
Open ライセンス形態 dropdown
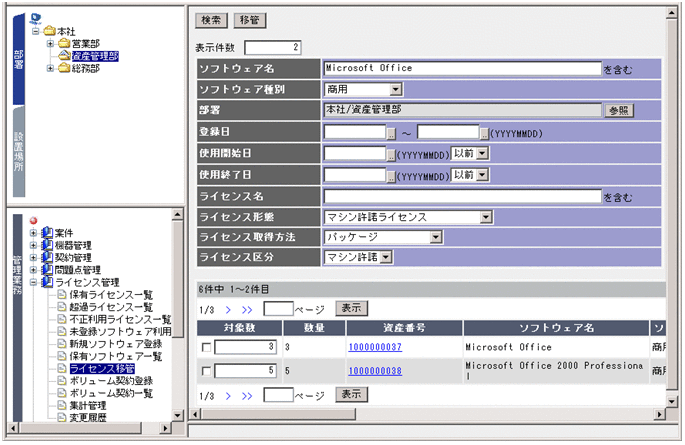click(x=486, y=217)
